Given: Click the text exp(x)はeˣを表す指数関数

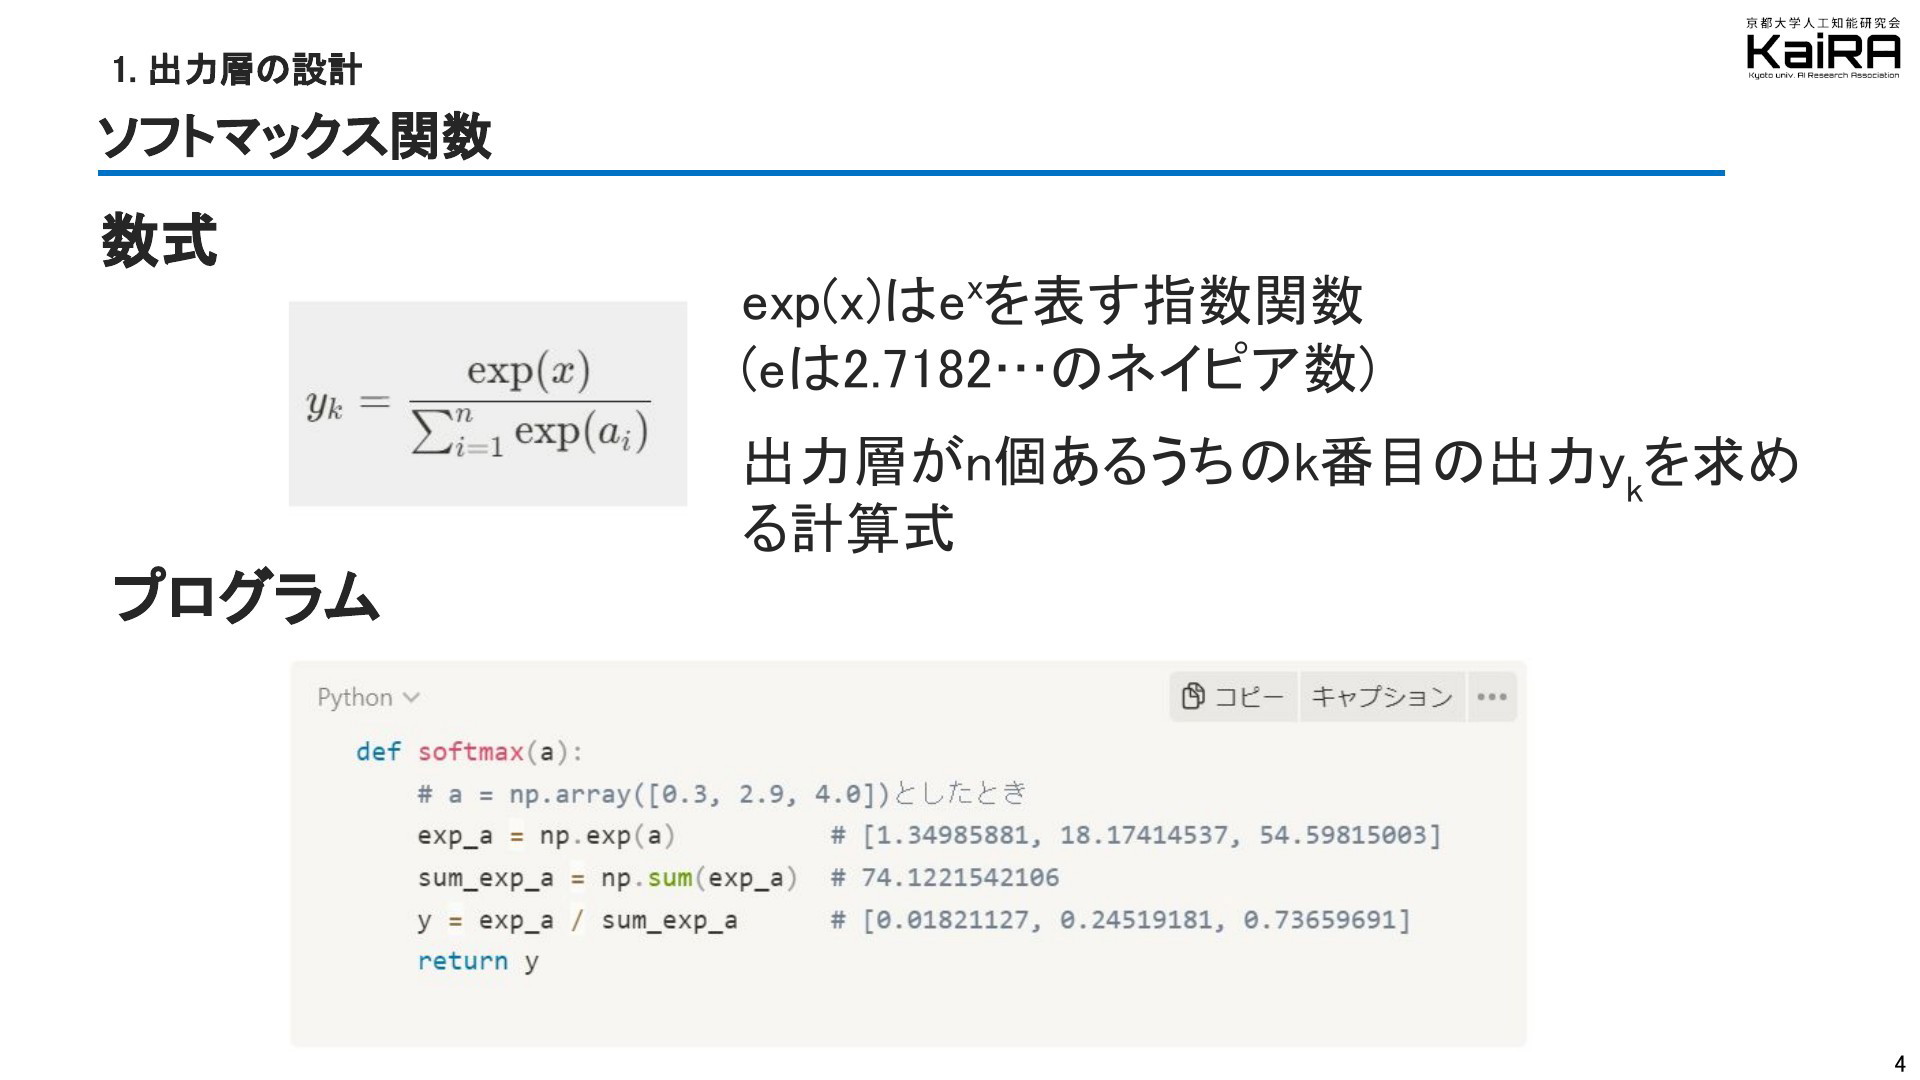Looking at the screenshot, I should tap(1052, 301).
